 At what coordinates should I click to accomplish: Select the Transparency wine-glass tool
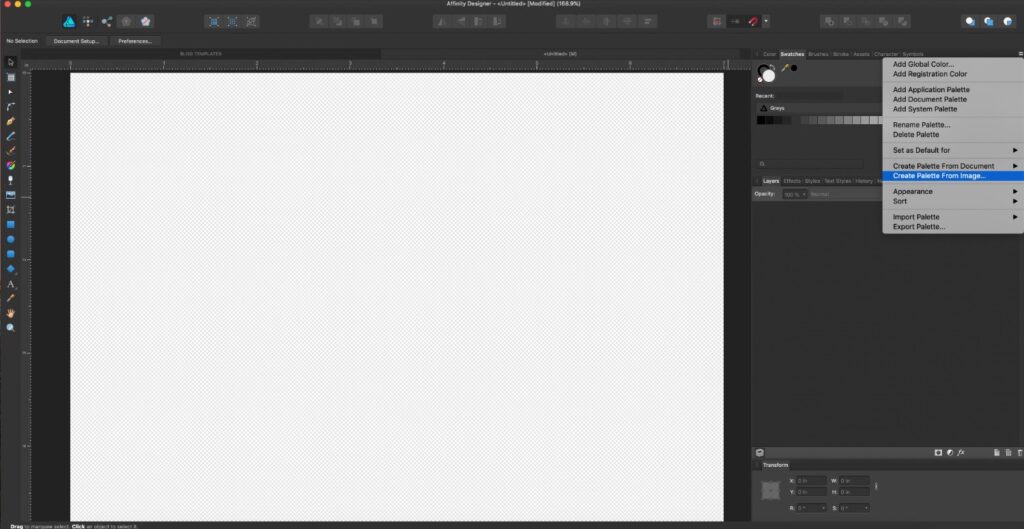10,180
